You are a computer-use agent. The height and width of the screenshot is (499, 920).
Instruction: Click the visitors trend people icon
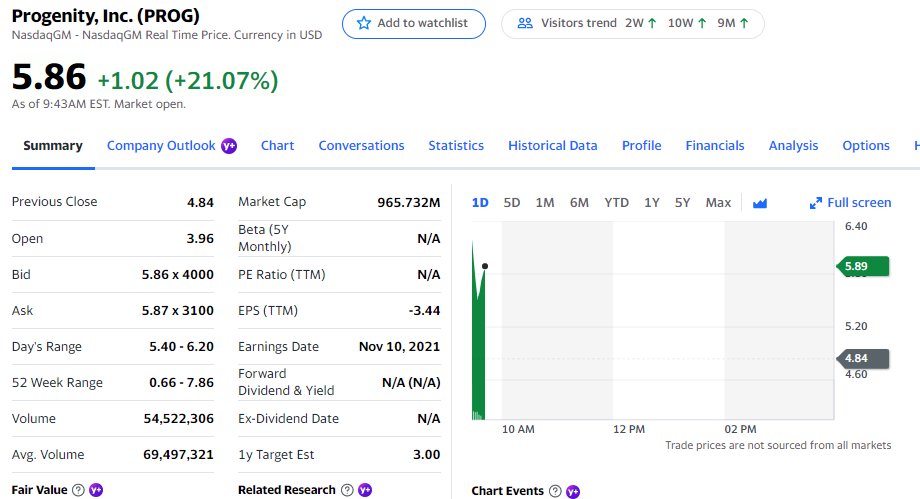pyautogui.click(x=525, y=23)
